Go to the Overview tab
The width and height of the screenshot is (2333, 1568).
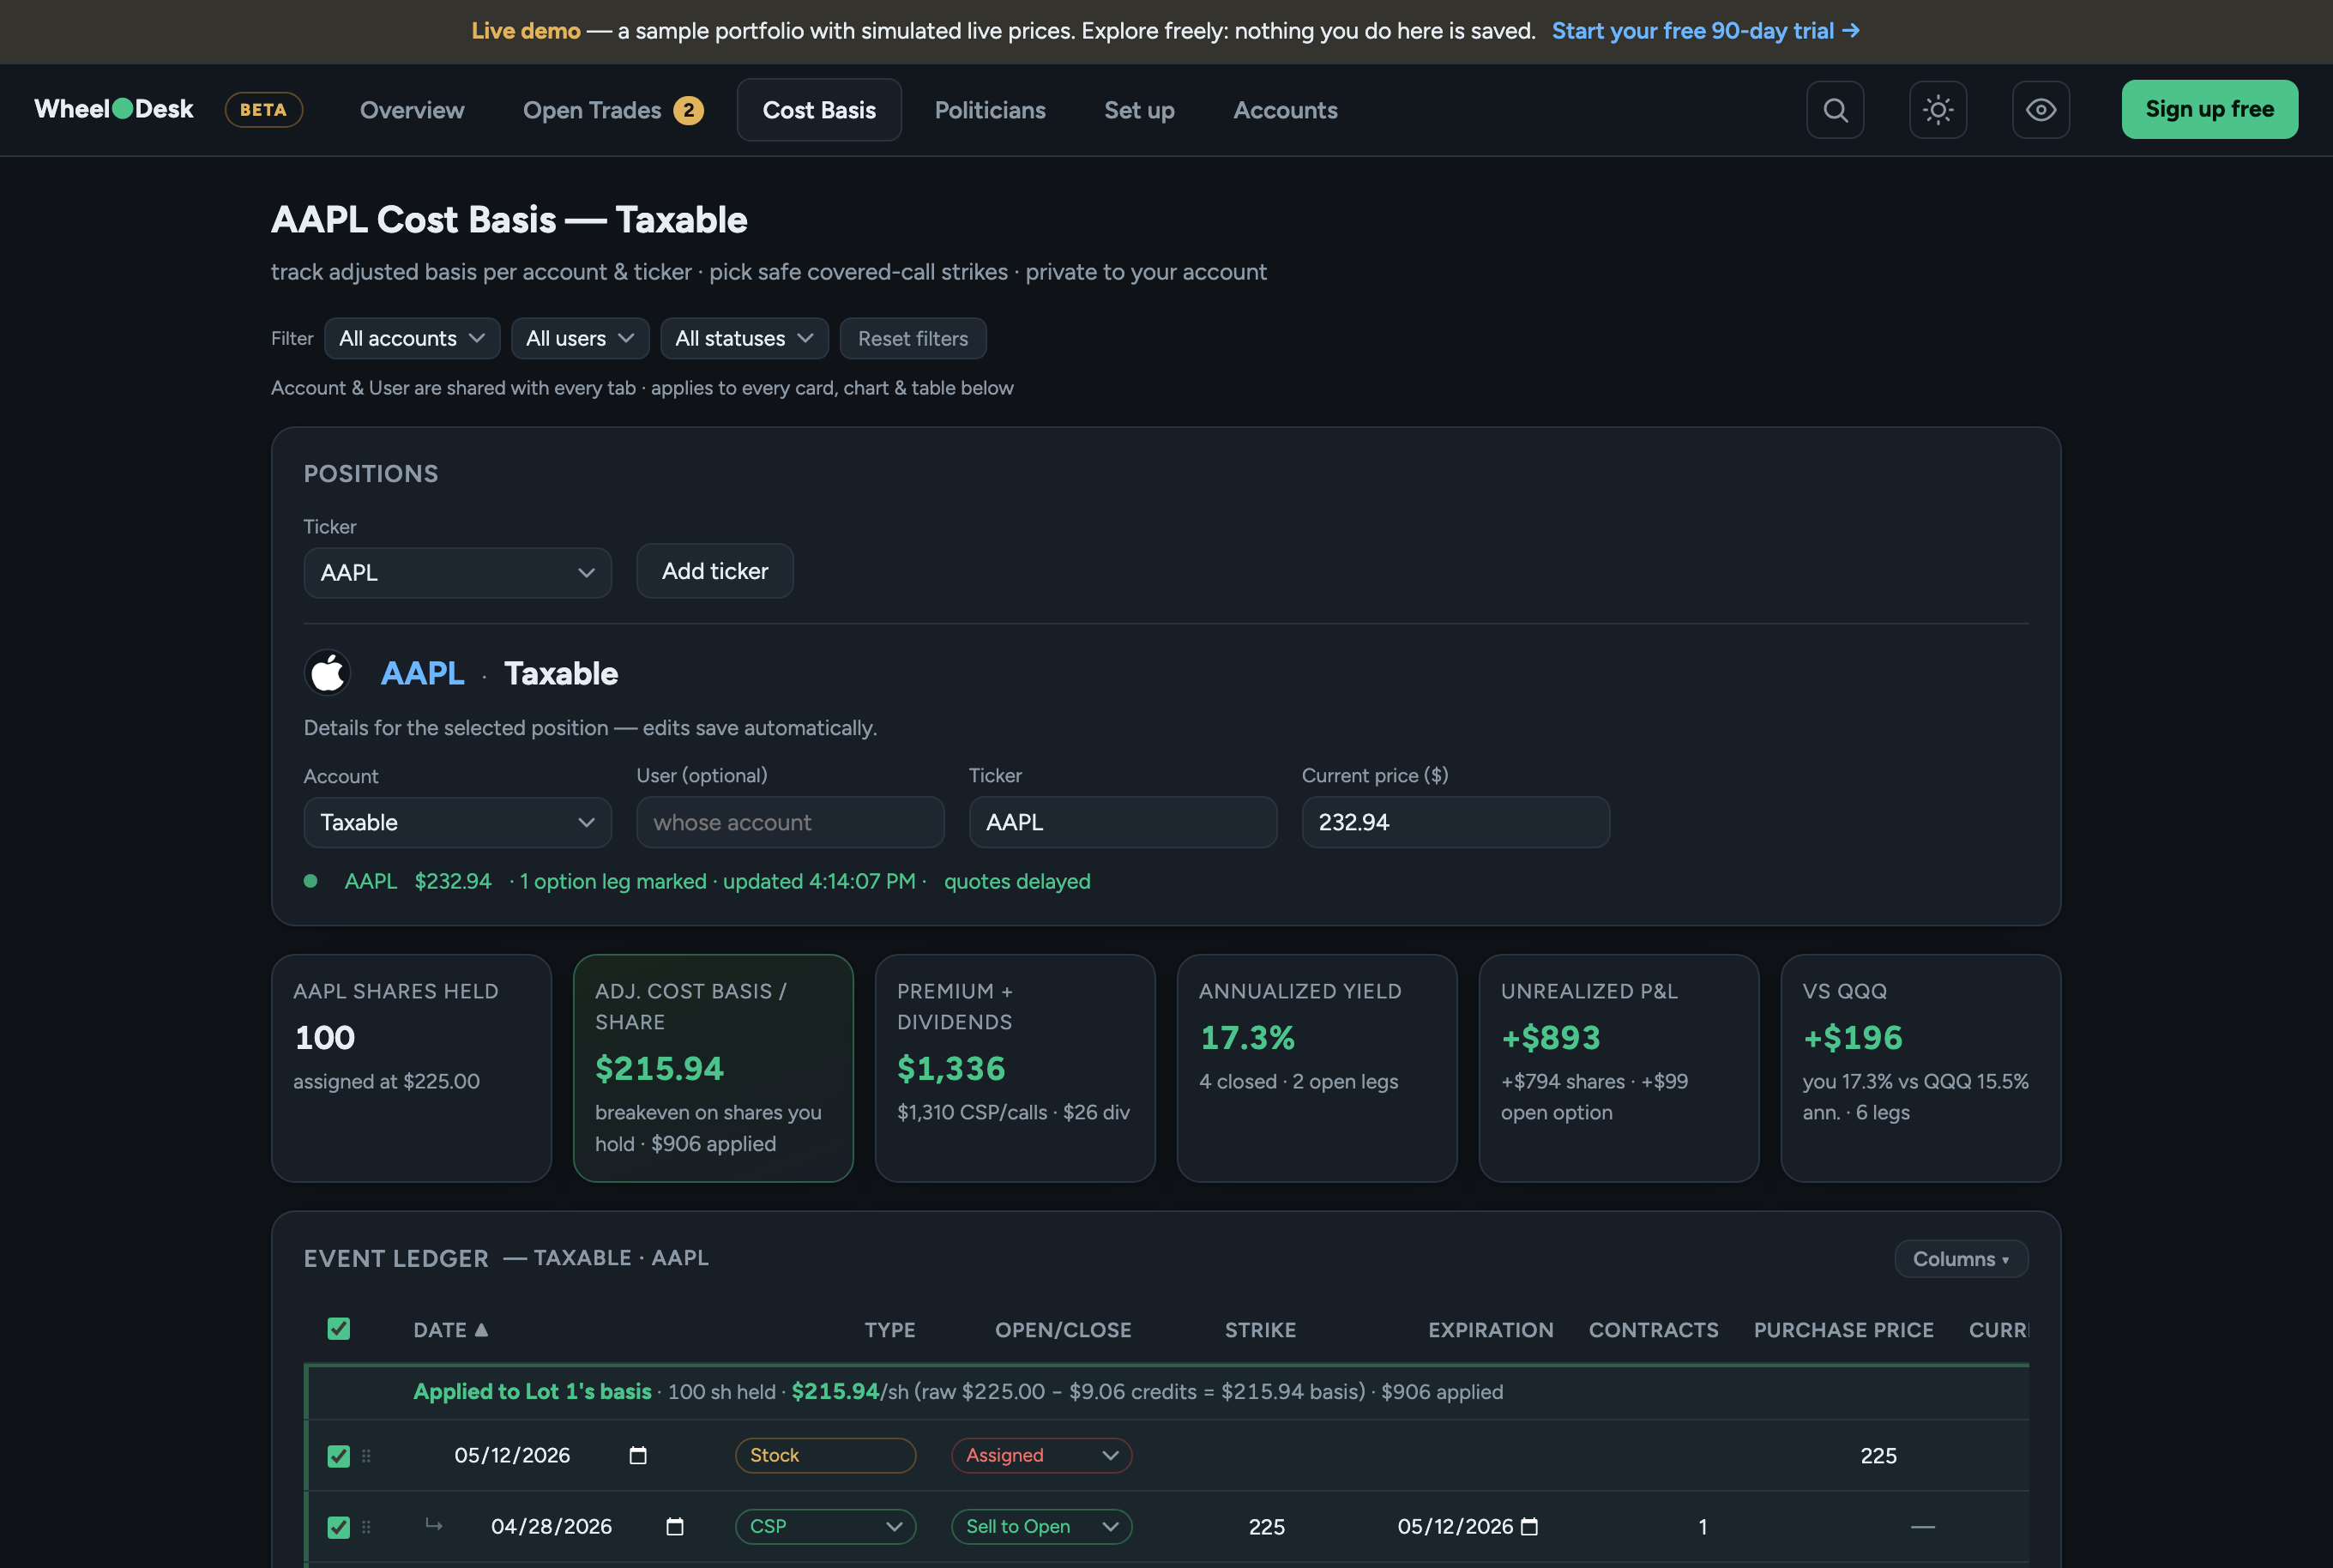pos(412,110)
